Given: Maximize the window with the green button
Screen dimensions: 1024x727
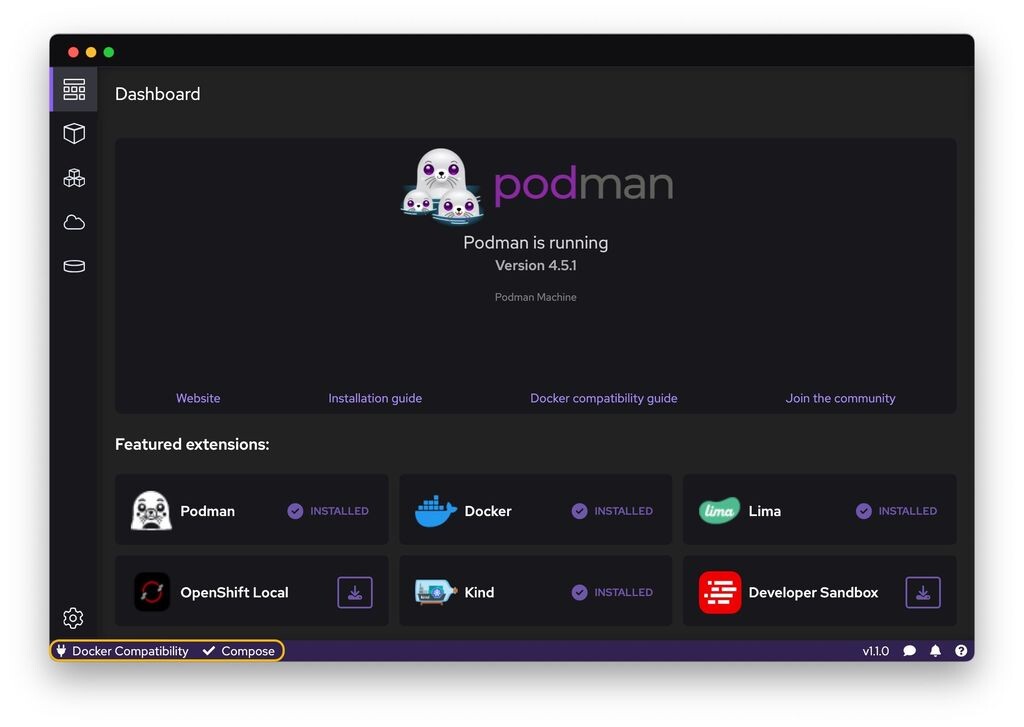Looking at the screenshot, I should click(109, 52).
